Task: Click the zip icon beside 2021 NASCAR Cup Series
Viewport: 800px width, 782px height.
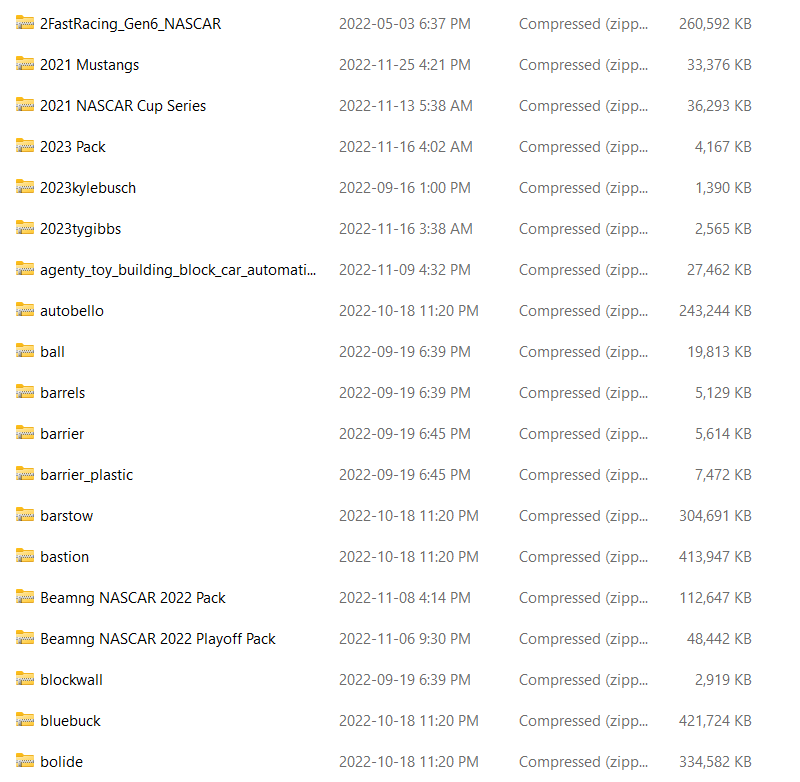Action: click(x=24, y=105)
